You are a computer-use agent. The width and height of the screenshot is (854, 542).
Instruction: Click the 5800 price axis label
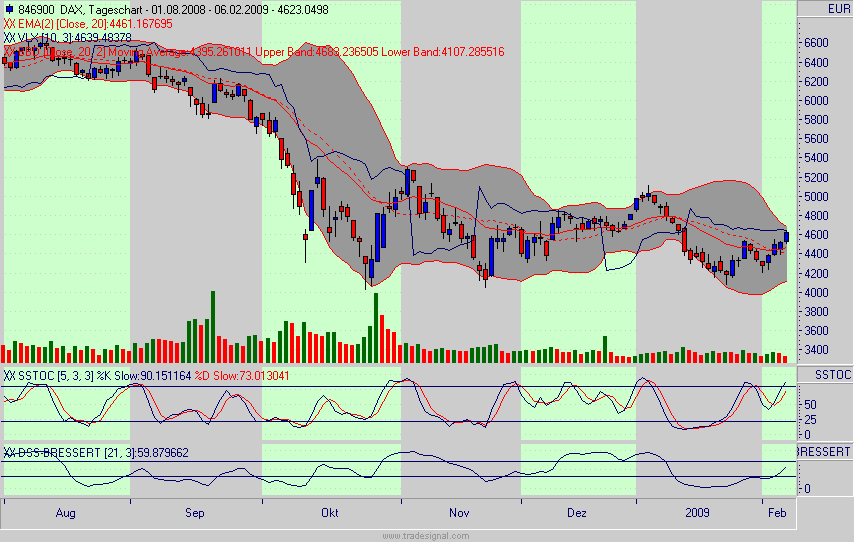coord(816,120)
